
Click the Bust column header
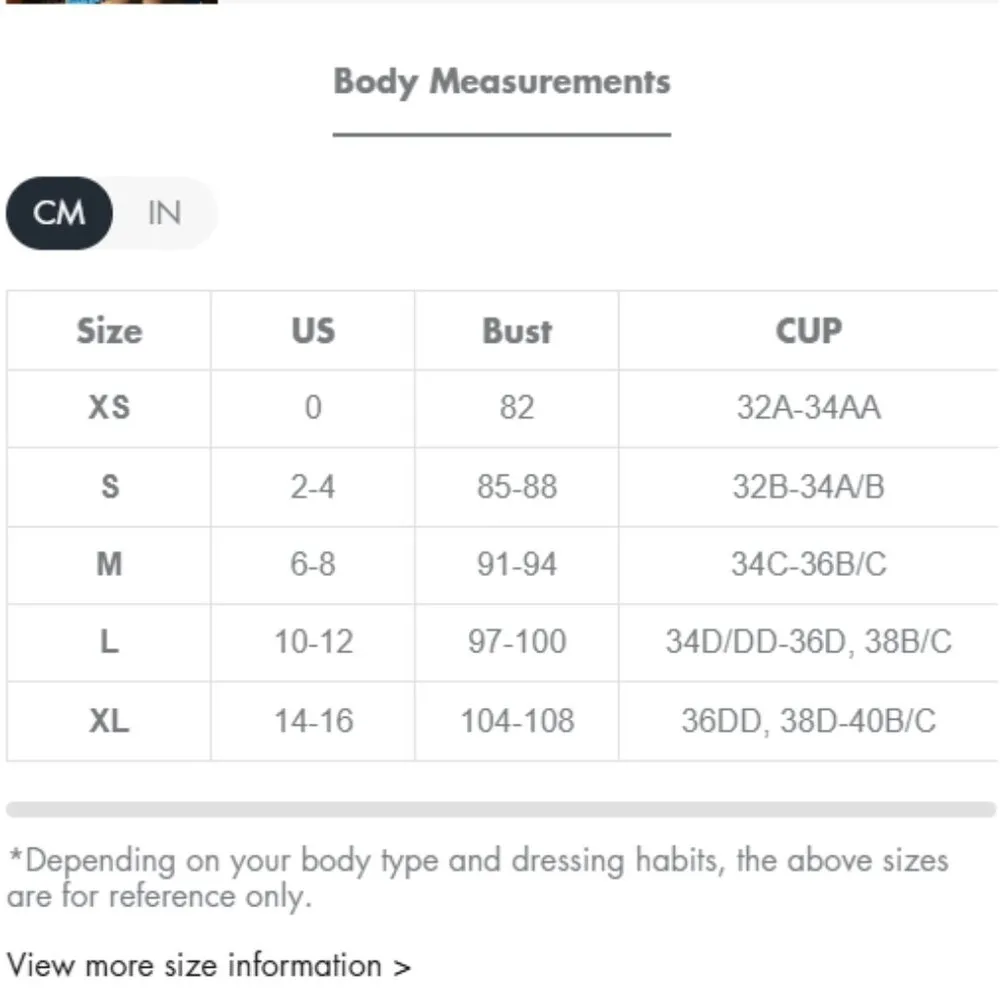(x=517, y=331)
